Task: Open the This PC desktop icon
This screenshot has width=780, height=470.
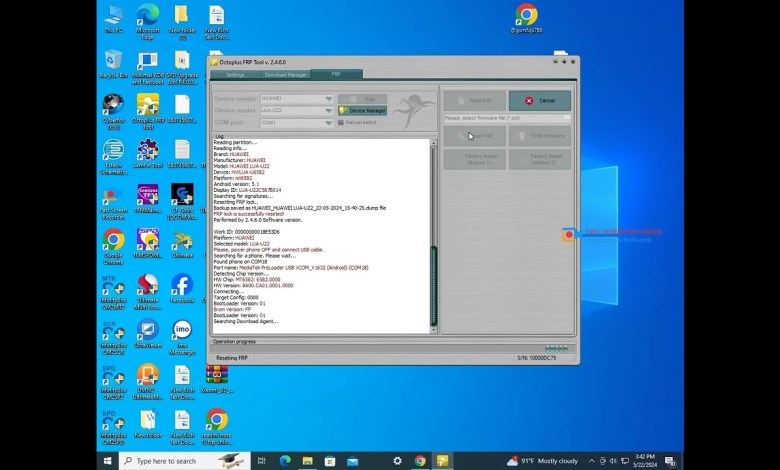Action: pos(113,19)
